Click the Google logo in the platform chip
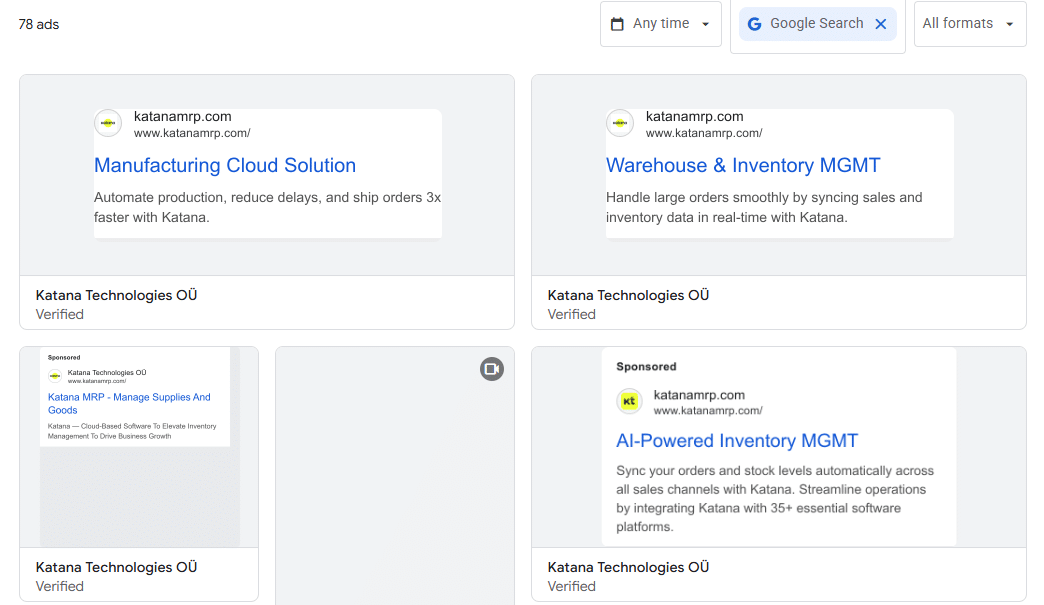This screenshot has width=1044, height=605. point(754,24)
